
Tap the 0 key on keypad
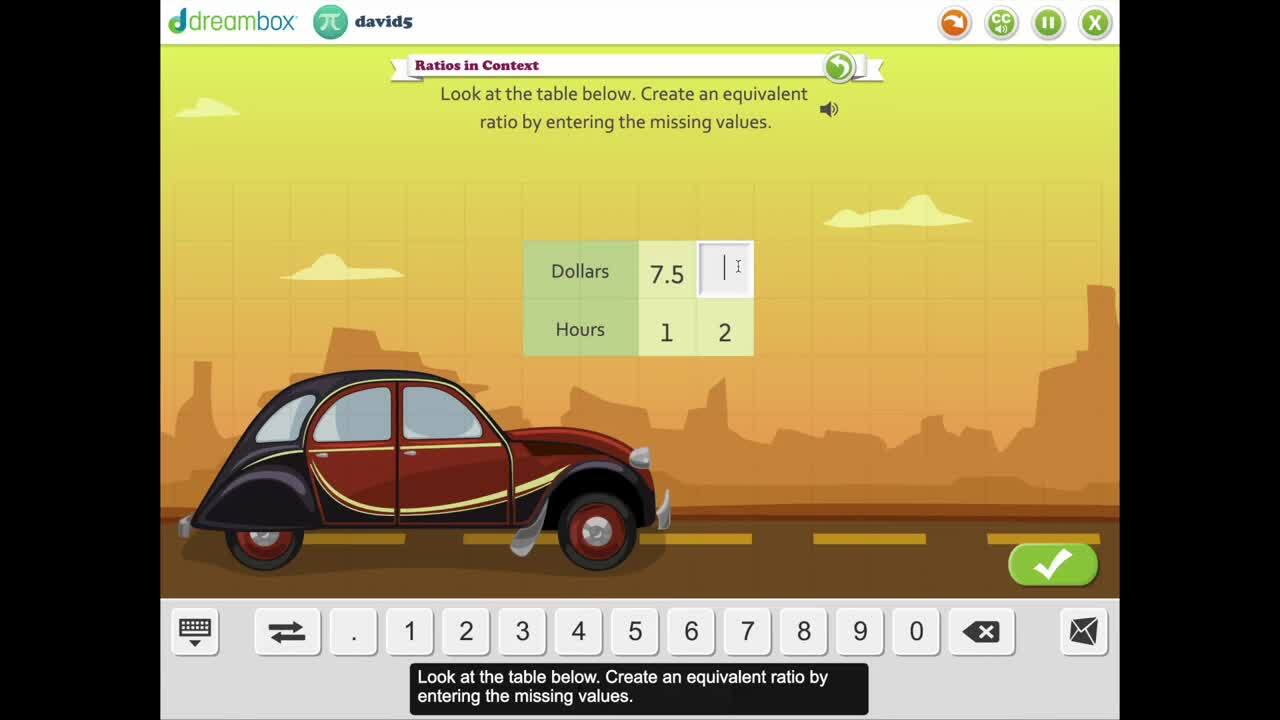(x=916, y=631)
